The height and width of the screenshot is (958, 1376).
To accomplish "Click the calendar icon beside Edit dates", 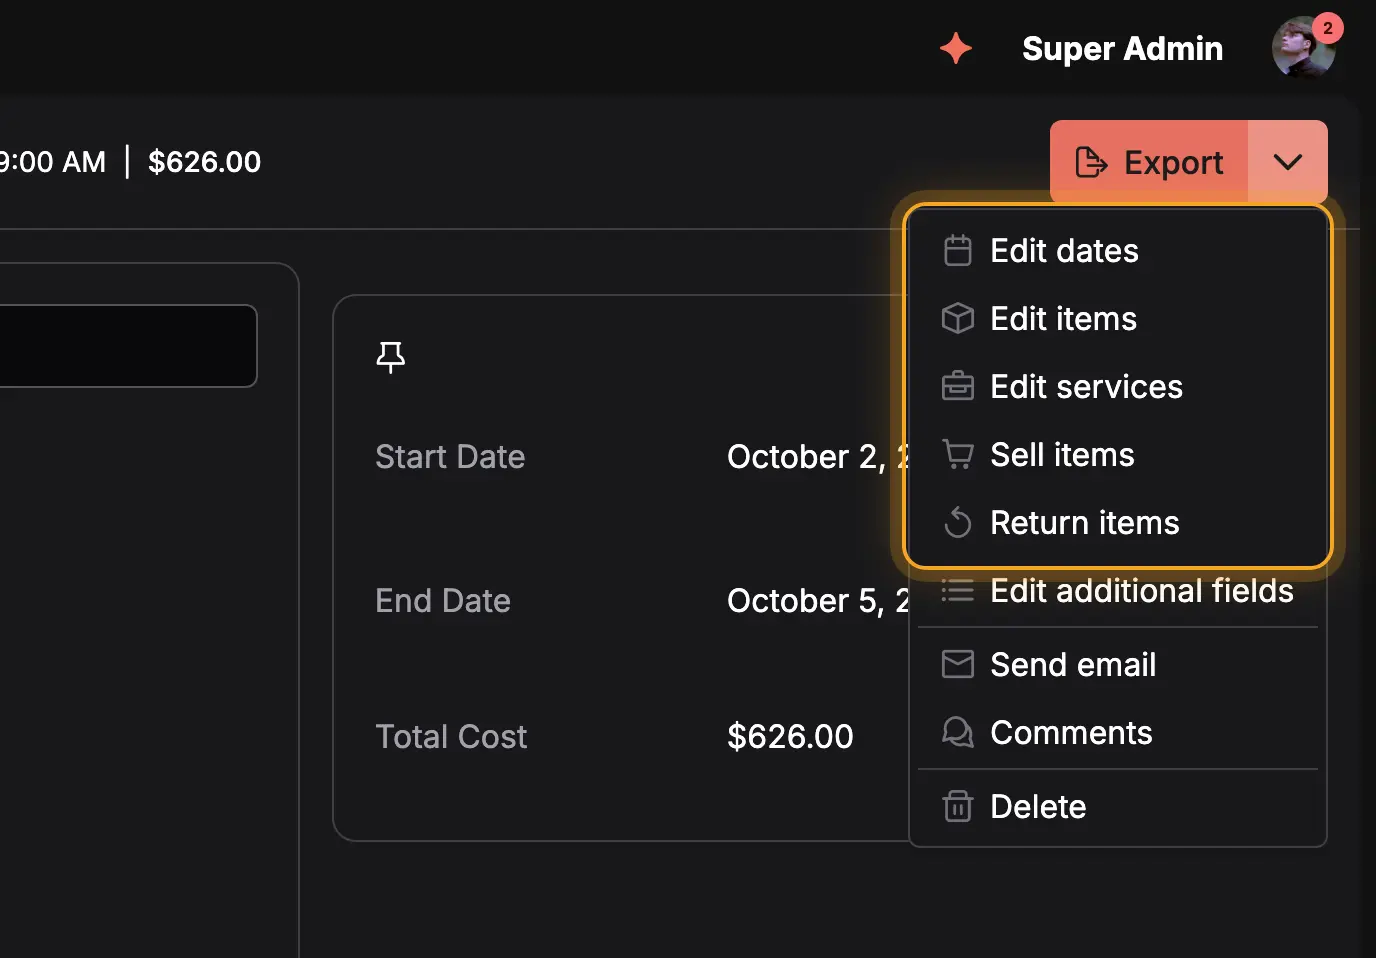I will (x=958, y=251).
